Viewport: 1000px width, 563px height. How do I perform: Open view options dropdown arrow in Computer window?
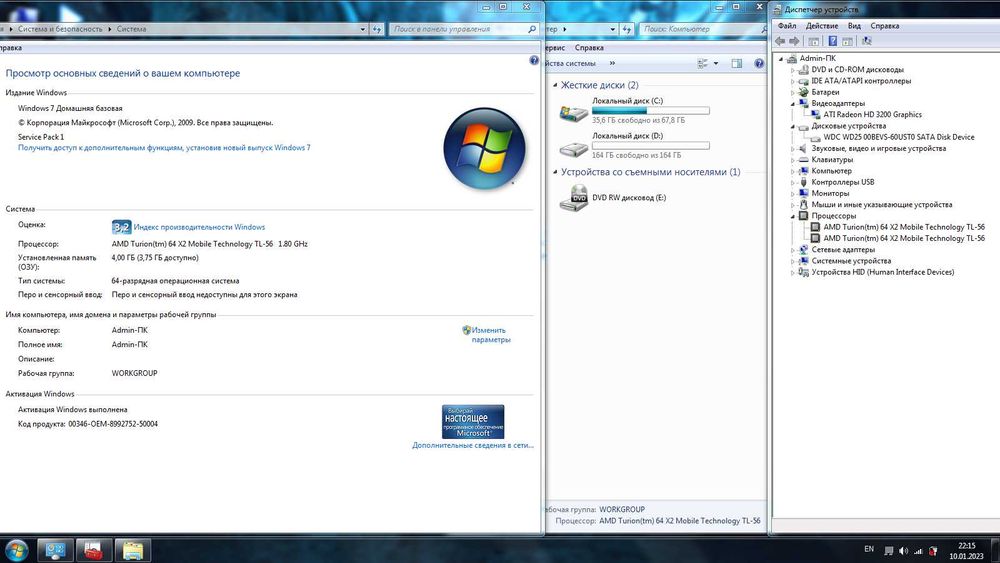pos(716,63)
